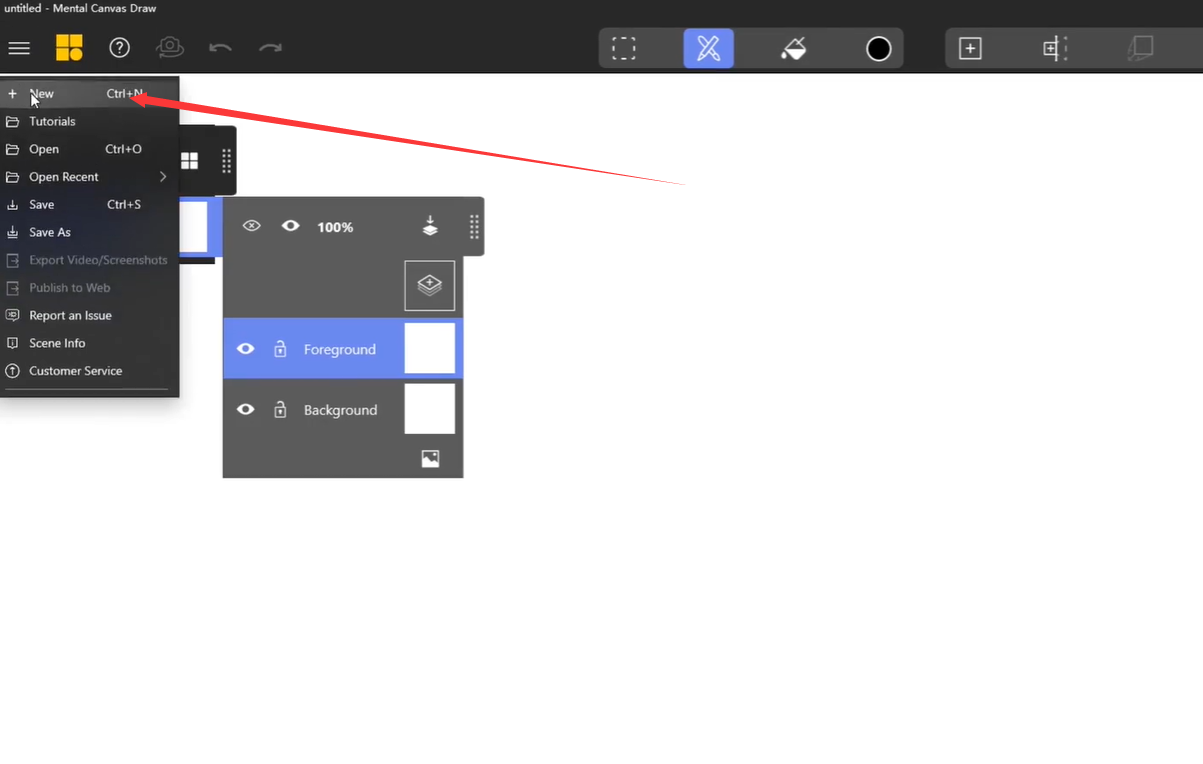Choose Report an Issue
Screen dimensions: 1203x764
(90, 315)
